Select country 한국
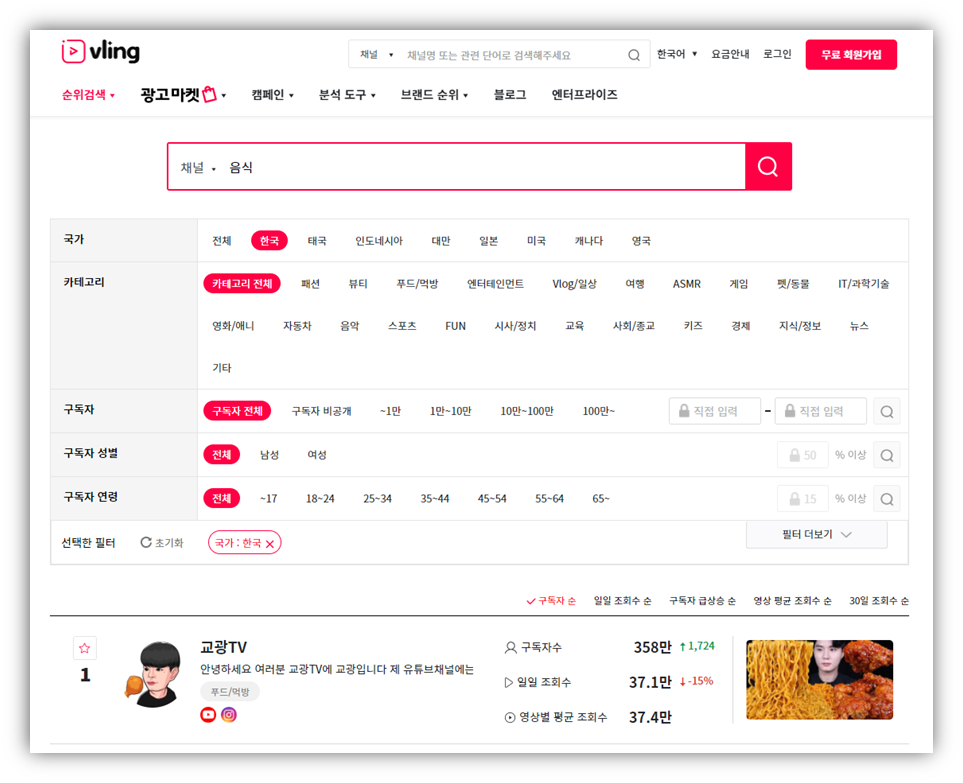 click(270, 241)
